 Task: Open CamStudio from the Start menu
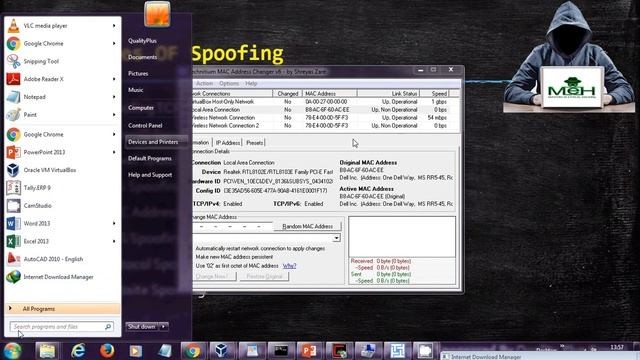pos(62,206)
